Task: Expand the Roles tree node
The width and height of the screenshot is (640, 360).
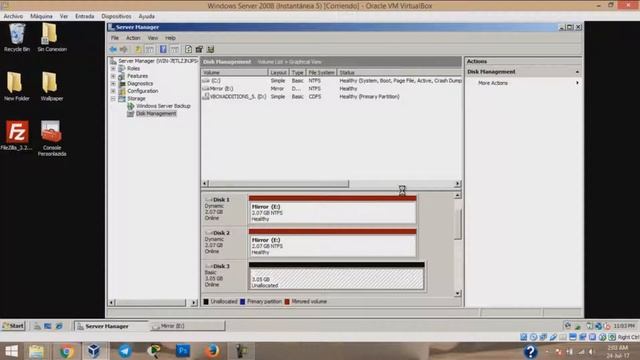Action: 113,69
